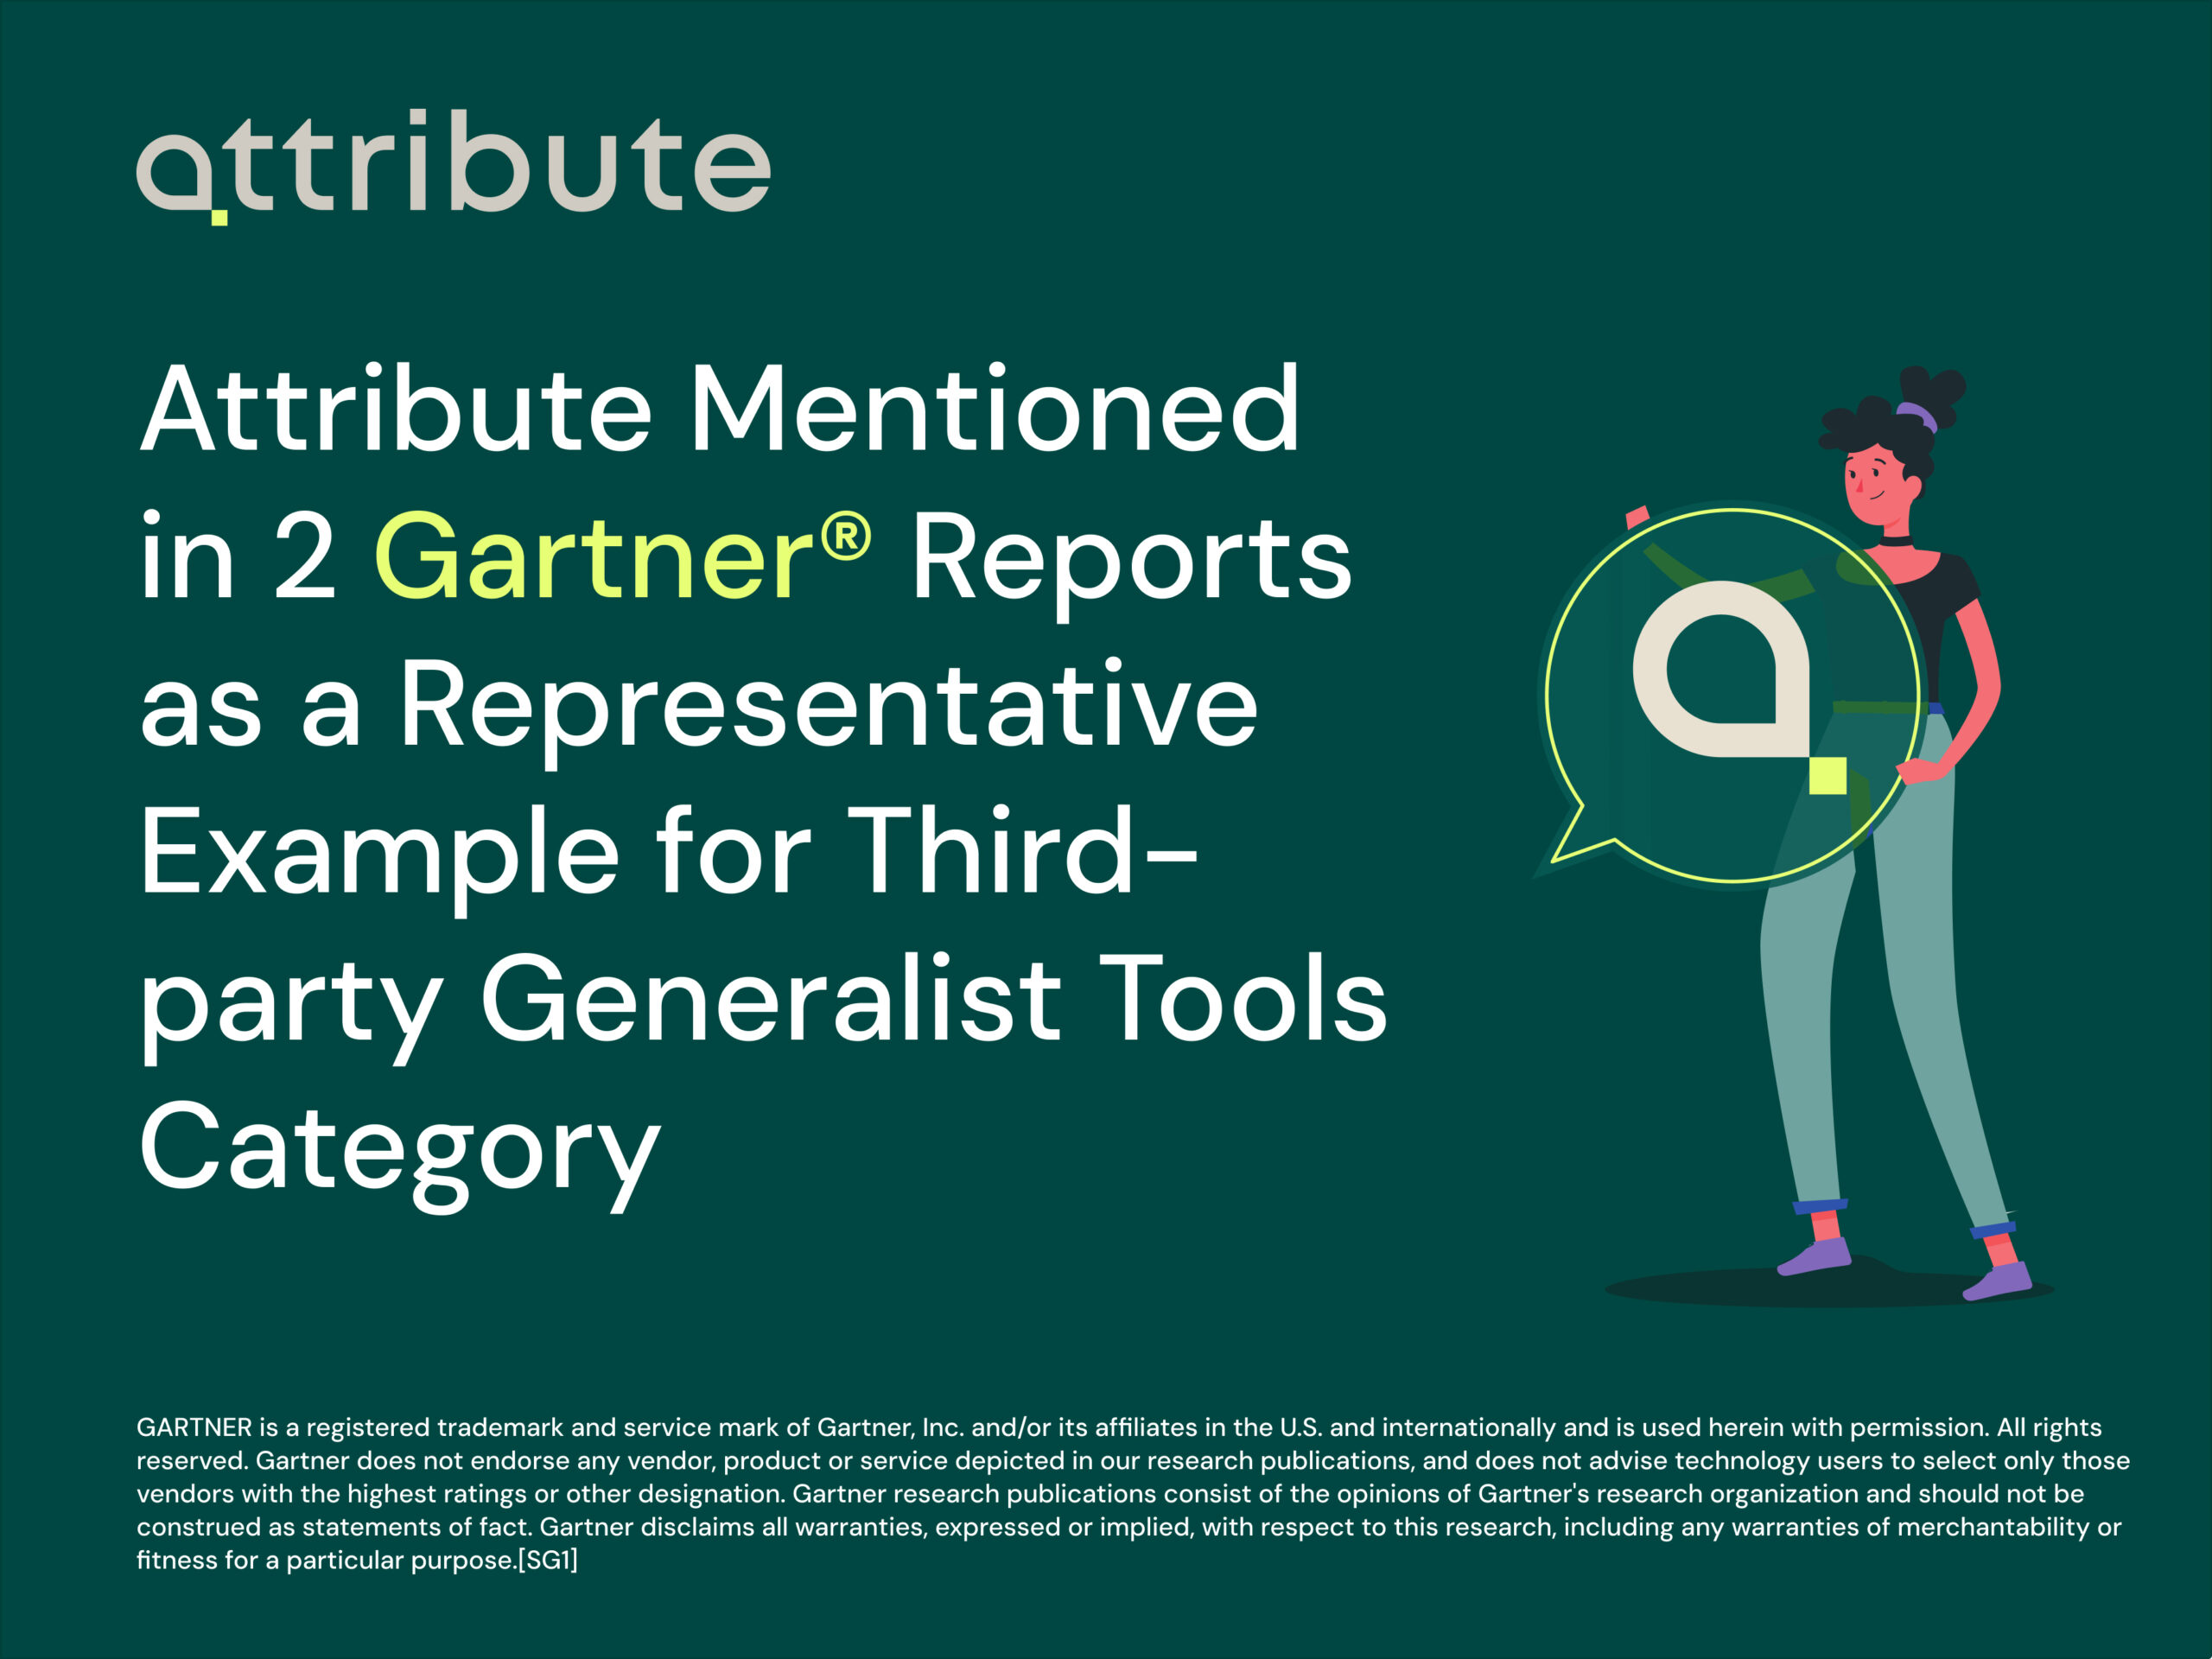Click the illustrated character figure on right
The image size is (2212, 1659).
(1881, 785)
